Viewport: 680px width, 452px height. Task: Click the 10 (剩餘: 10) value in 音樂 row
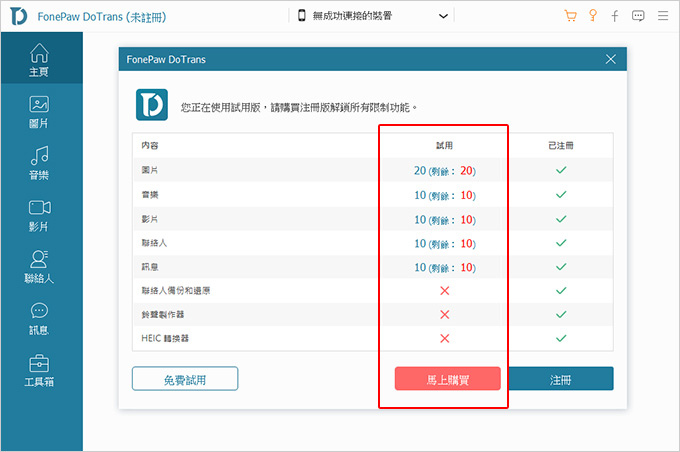[445, 195]
